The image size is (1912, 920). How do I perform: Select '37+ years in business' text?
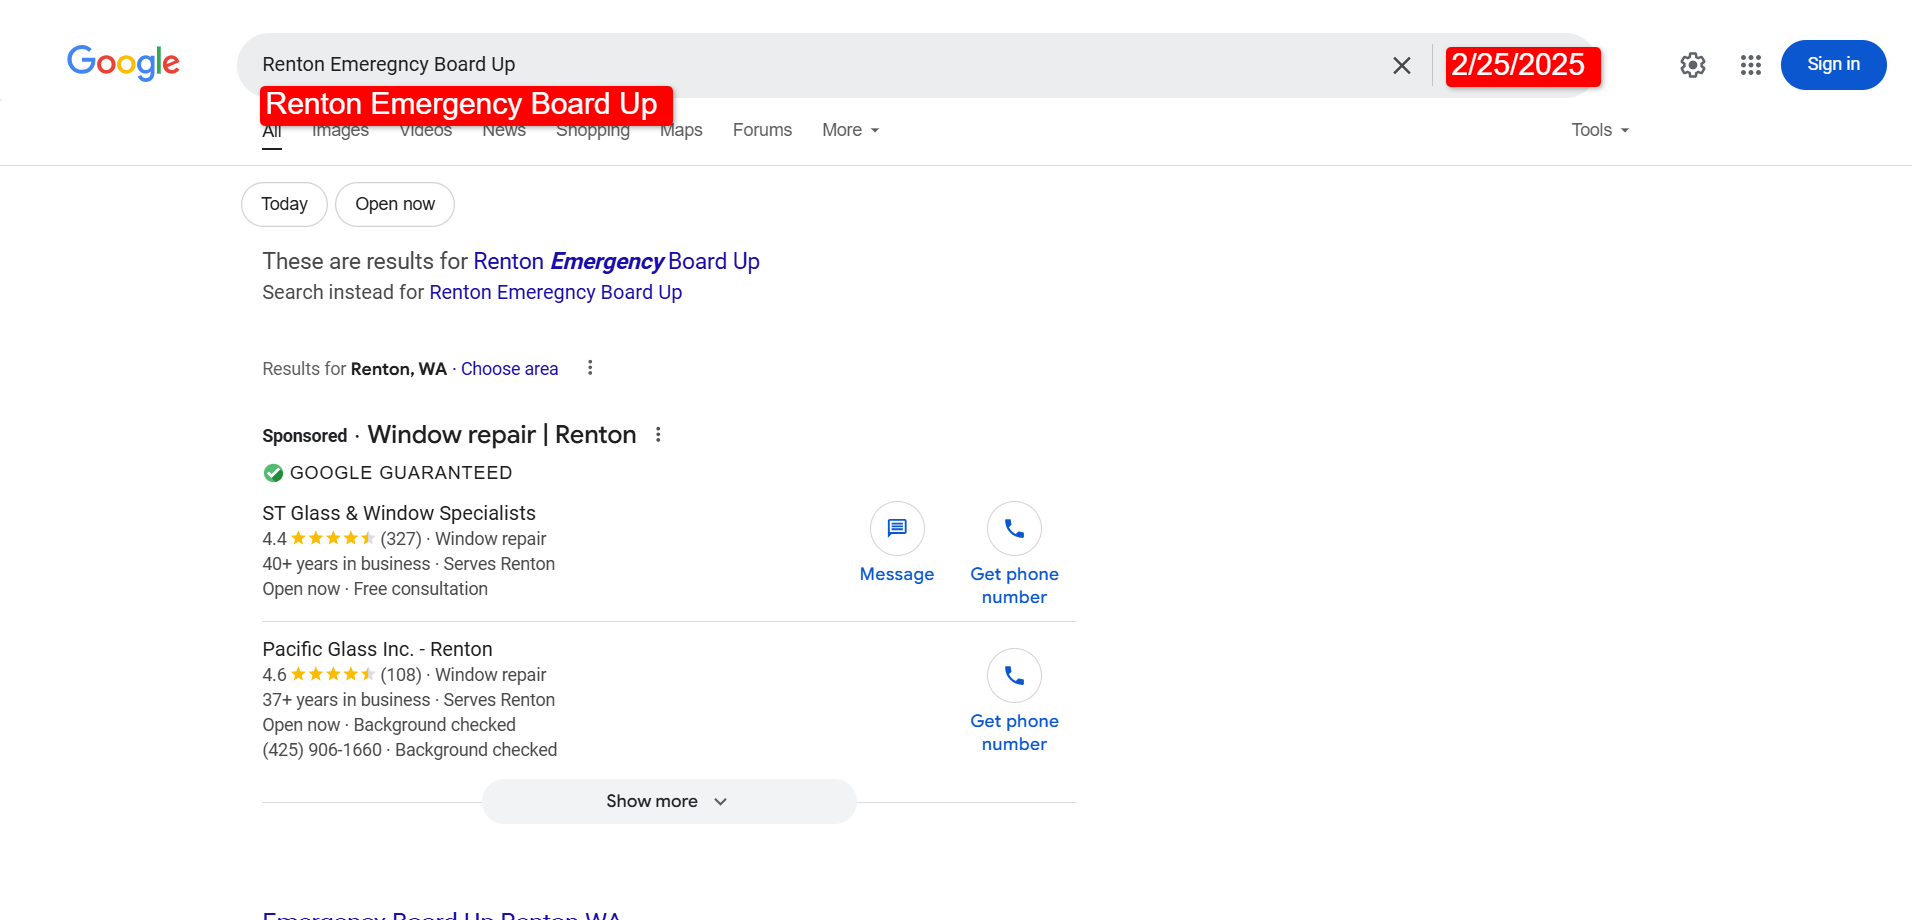346,700
